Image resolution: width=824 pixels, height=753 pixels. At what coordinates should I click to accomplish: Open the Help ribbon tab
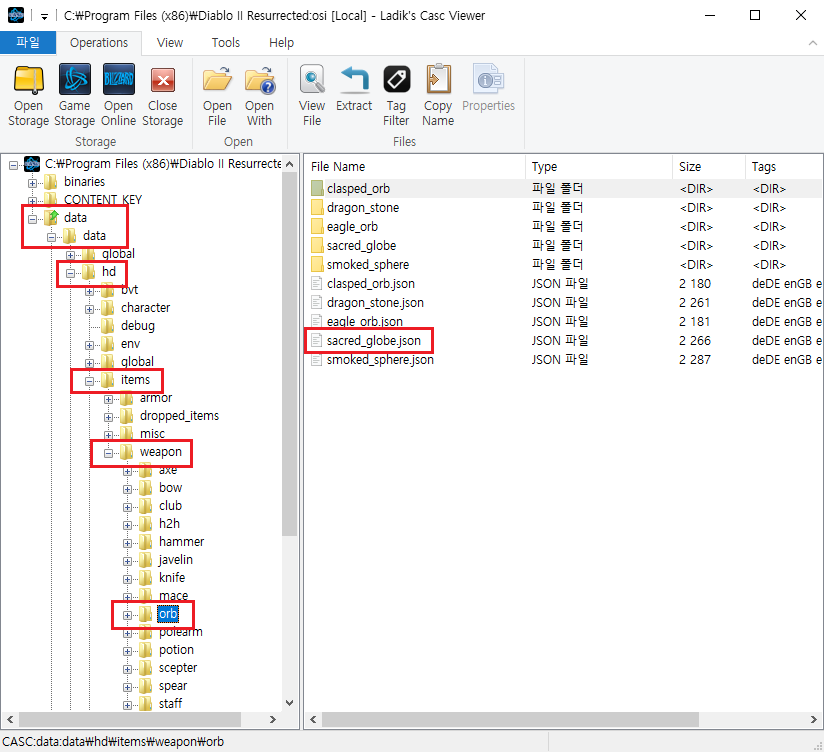(281, 43)
